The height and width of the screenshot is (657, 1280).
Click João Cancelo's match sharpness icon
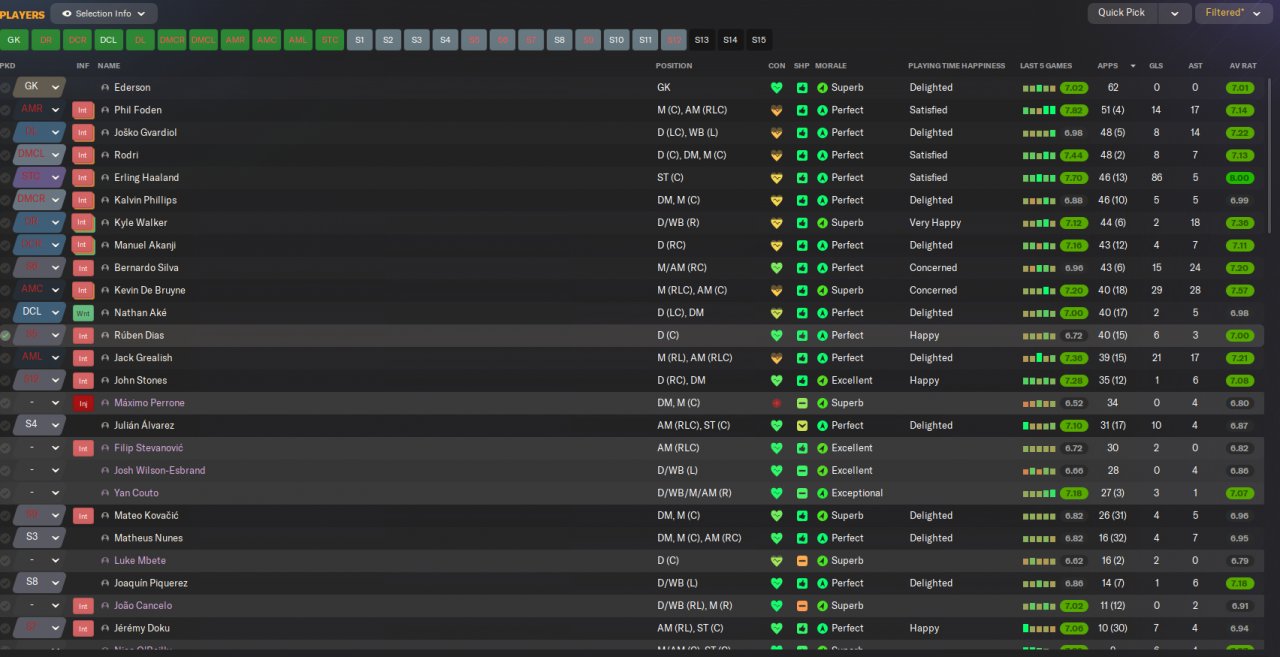tap(802, 605)
